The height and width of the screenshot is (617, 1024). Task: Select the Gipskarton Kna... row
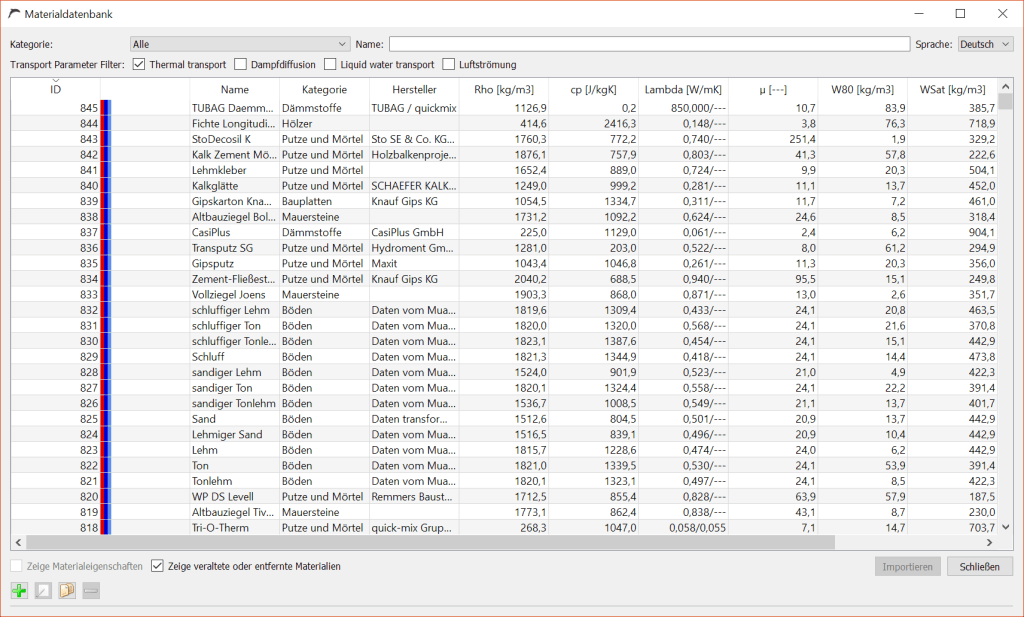[x=504, y=201]
